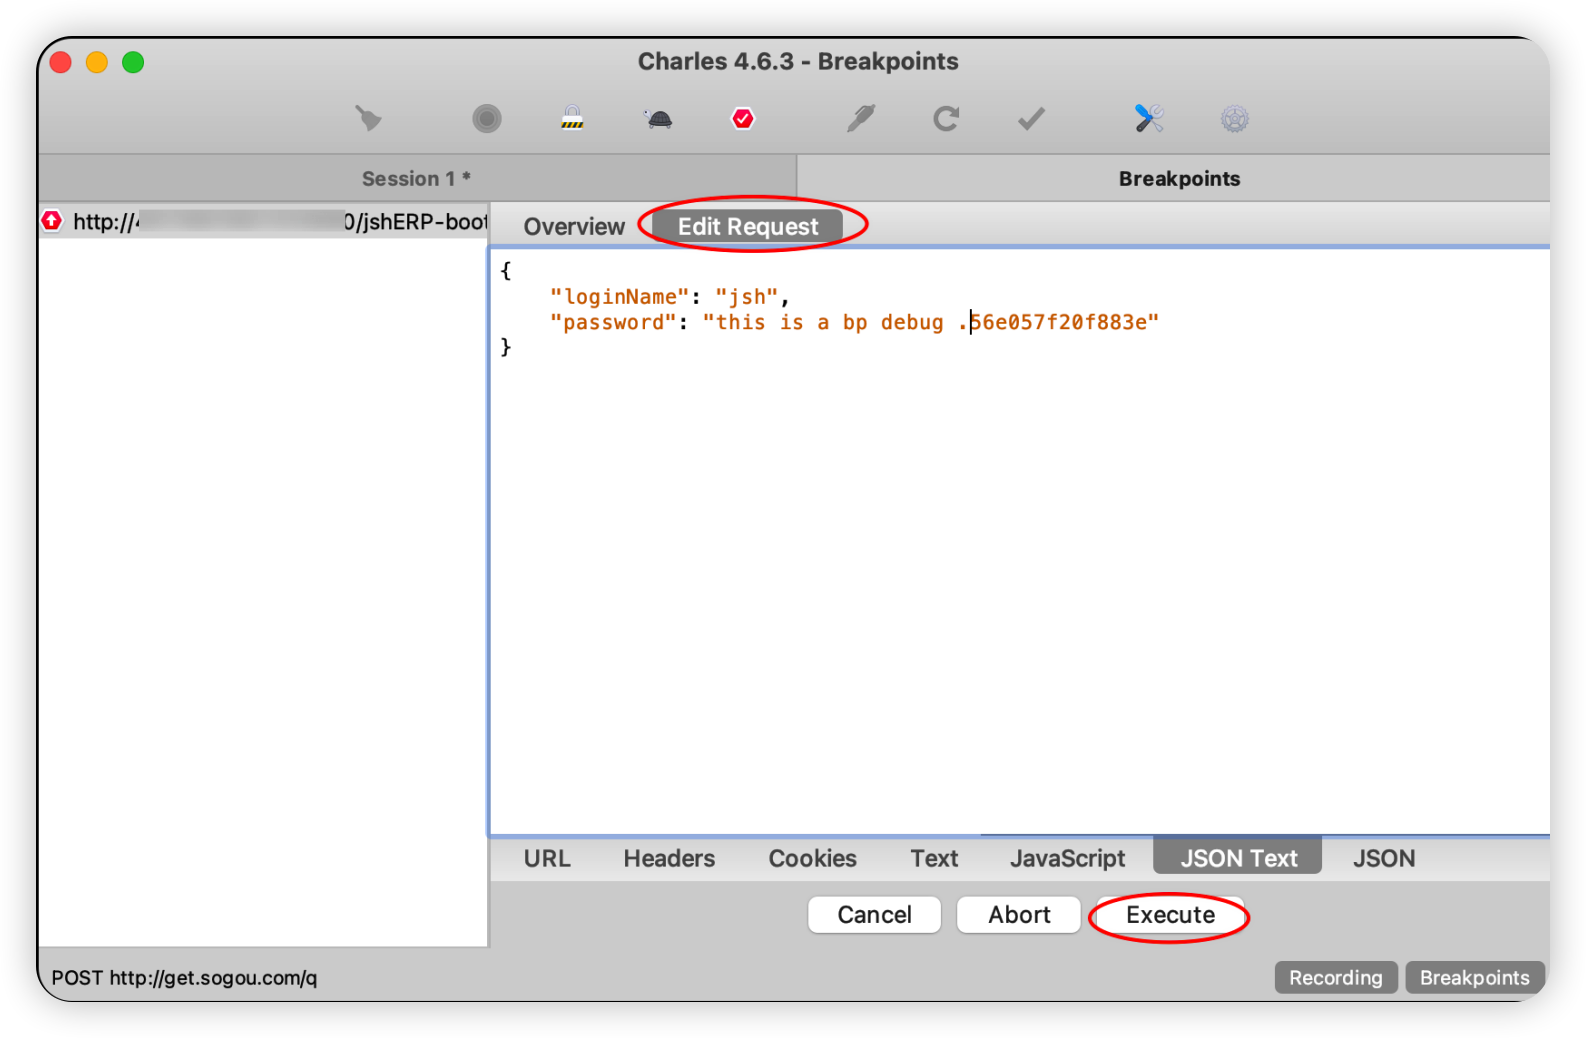Image resolution: width=1586 pixels, height=1038 pixels.
Task: Click the Cancel button
Action: (x=874, y=915)
